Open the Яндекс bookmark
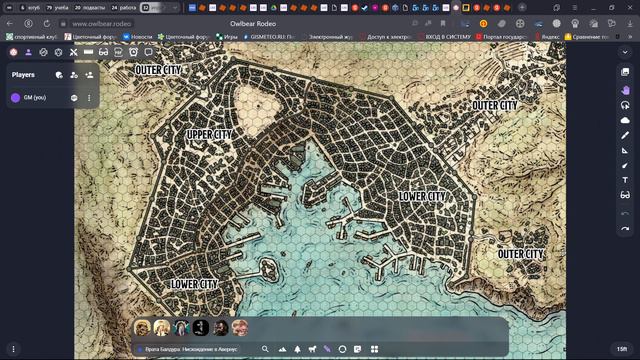Image resolution: width=640 pixels, height=360 pixels. 547,37
